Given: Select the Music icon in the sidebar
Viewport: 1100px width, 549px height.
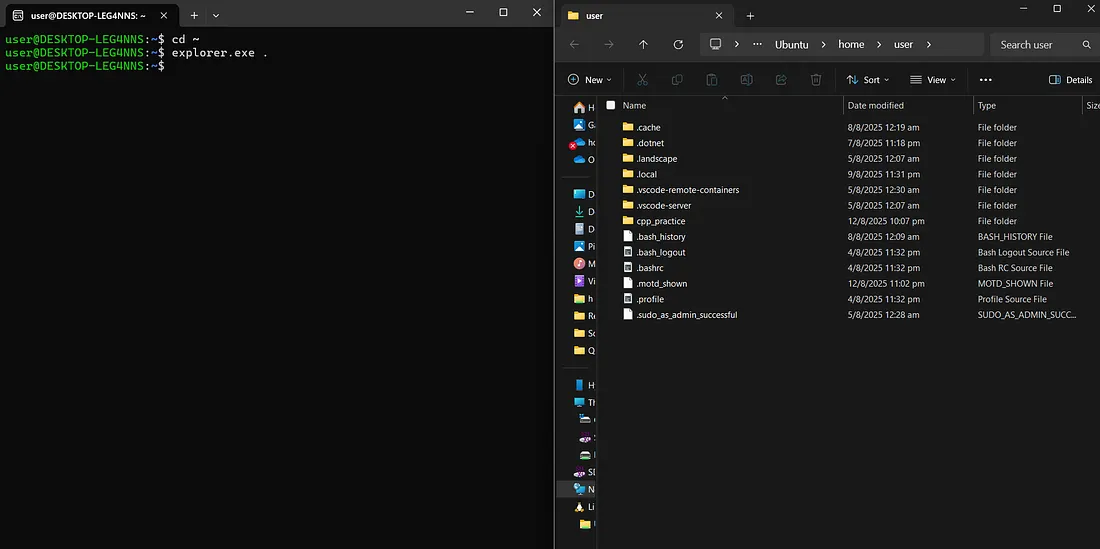Looking at the screenshot, I should pyautogui.click(x=579, y=264).
